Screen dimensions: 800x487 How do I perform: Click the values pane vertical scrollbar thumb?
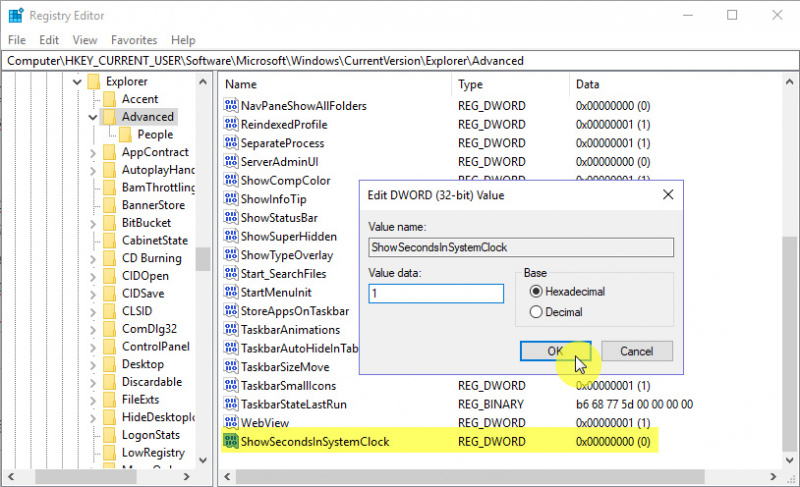789,344
